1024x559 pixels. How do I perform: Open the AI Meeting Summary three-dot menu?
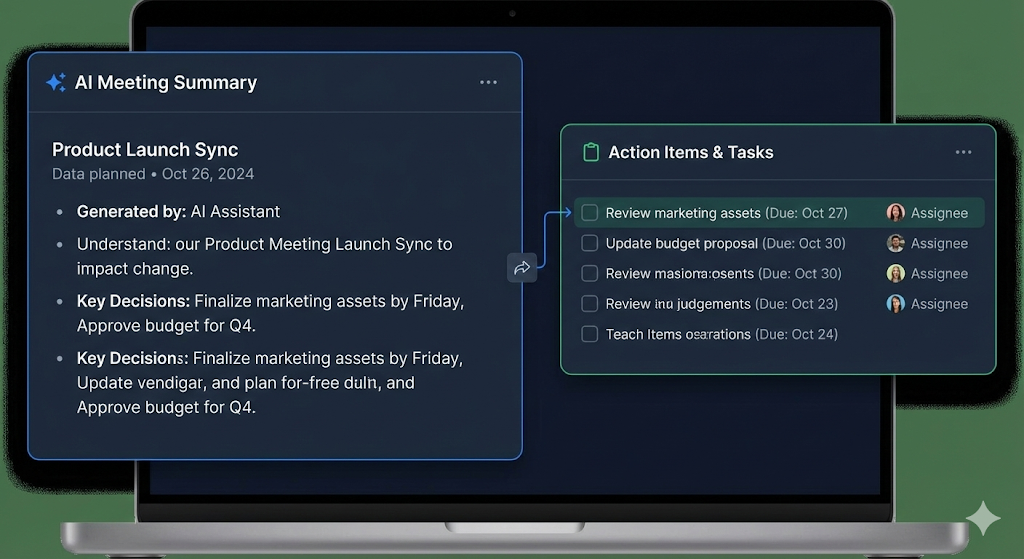click(488, 83)
